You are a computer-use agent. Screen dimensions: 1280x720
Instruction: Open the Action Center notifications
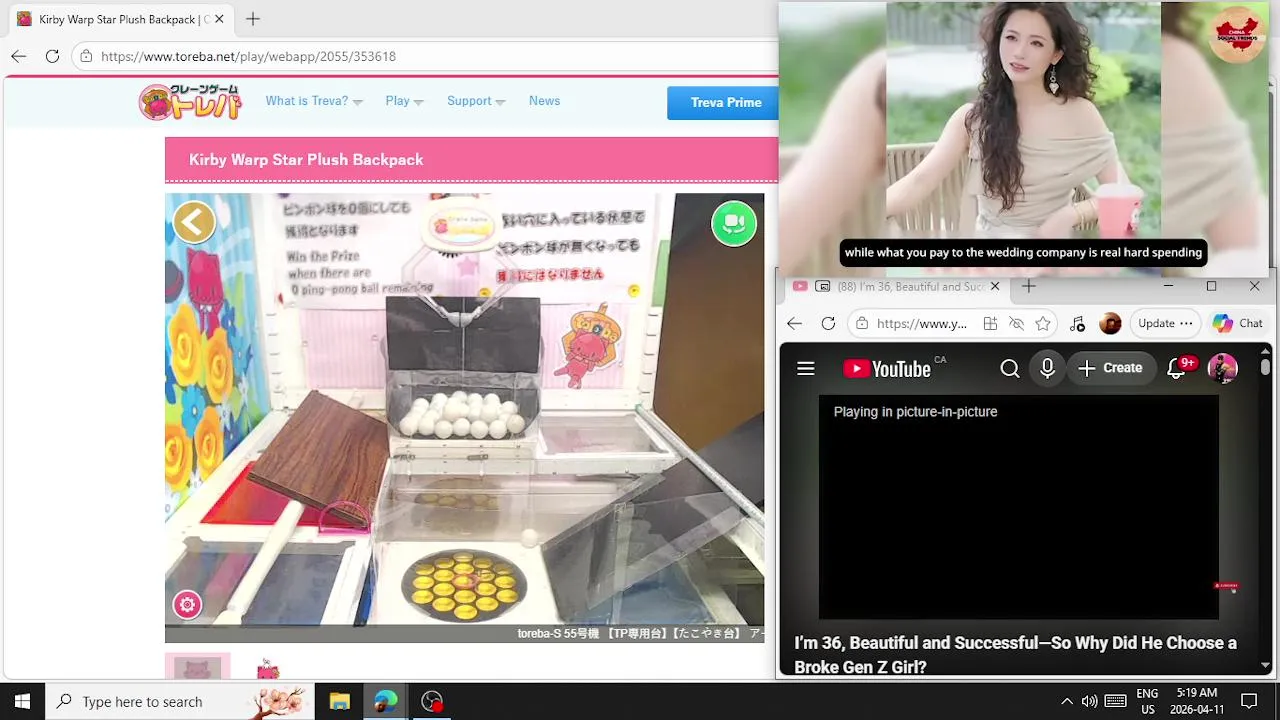(1249, 701)
